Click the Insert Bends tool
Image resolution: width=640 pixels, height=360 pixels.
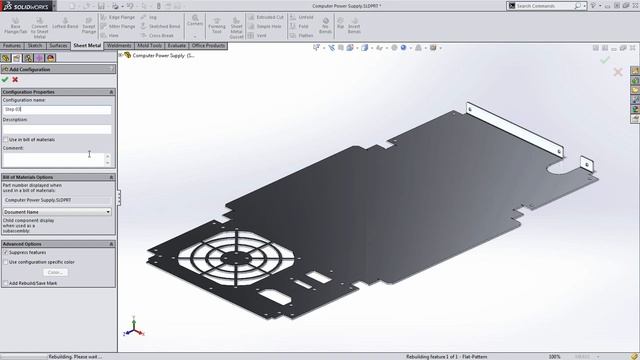pyautogui.click(x=354, y=25)
